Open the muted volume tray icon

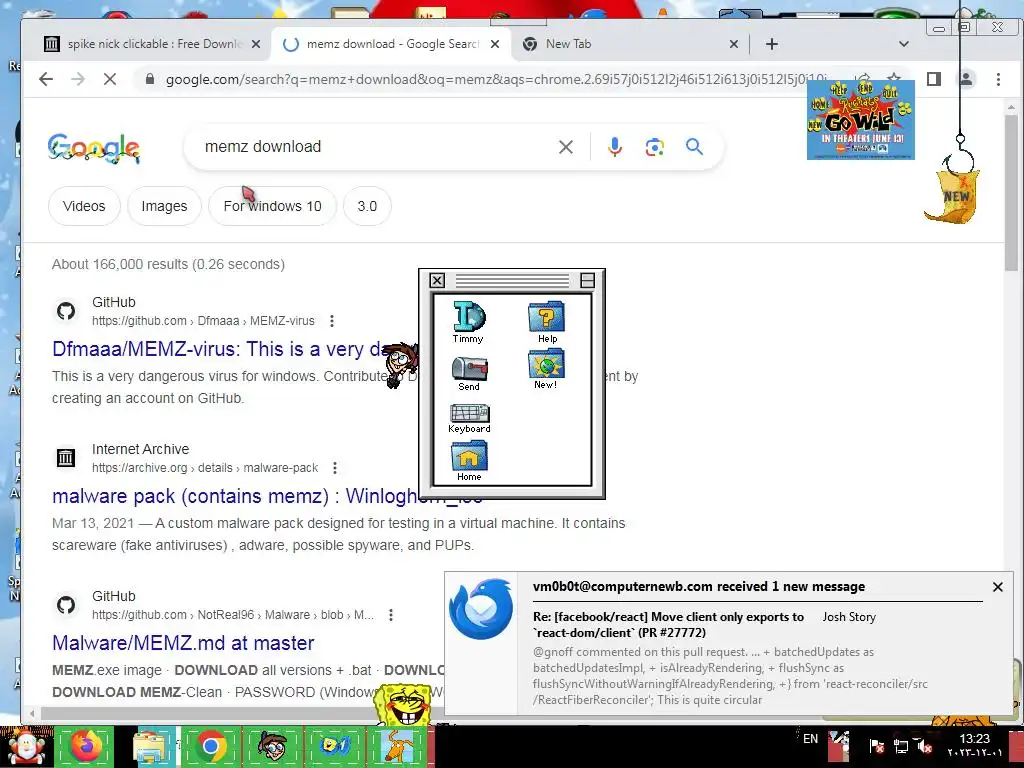(923, 746)
